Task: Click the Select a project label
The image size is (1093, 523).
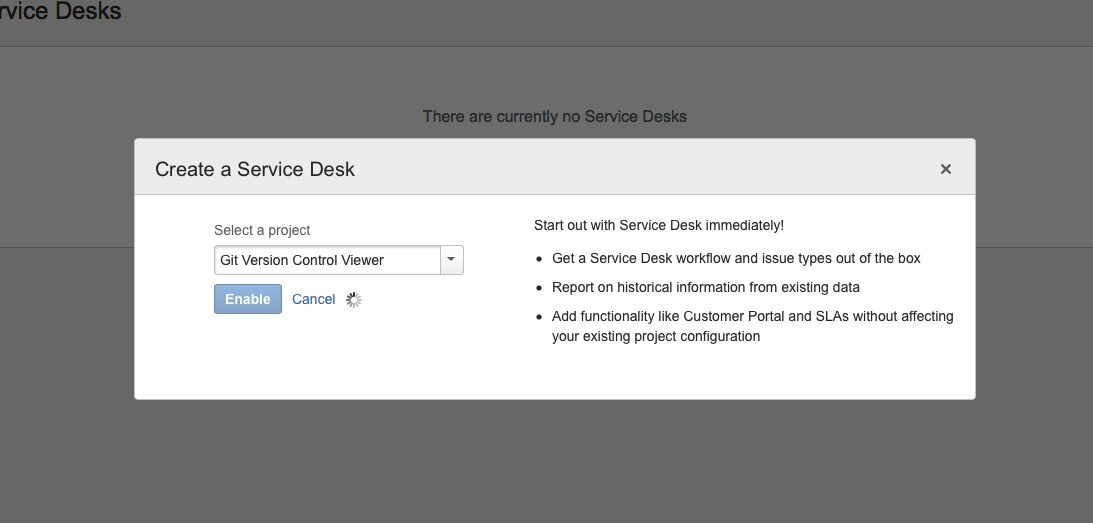Action: pyautogui.click(x=262, y=230)
